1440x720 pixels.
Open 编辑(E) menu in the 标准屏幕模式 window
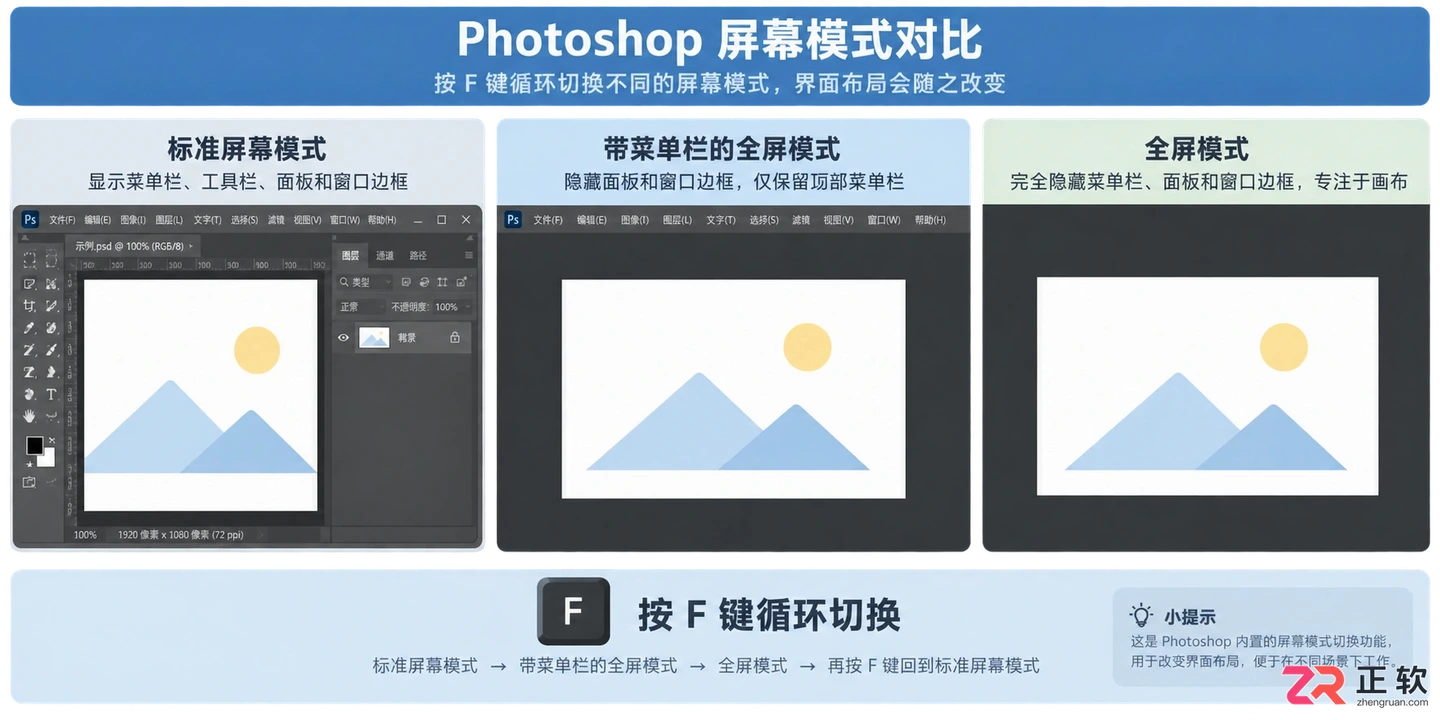point(98,220)
